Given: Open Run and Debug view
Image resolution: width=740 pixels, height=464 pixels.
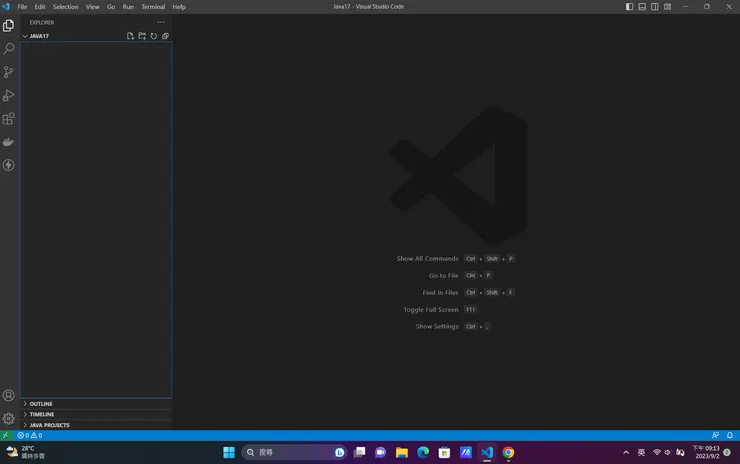Looking at the screenshot, I should coord(8,95).
